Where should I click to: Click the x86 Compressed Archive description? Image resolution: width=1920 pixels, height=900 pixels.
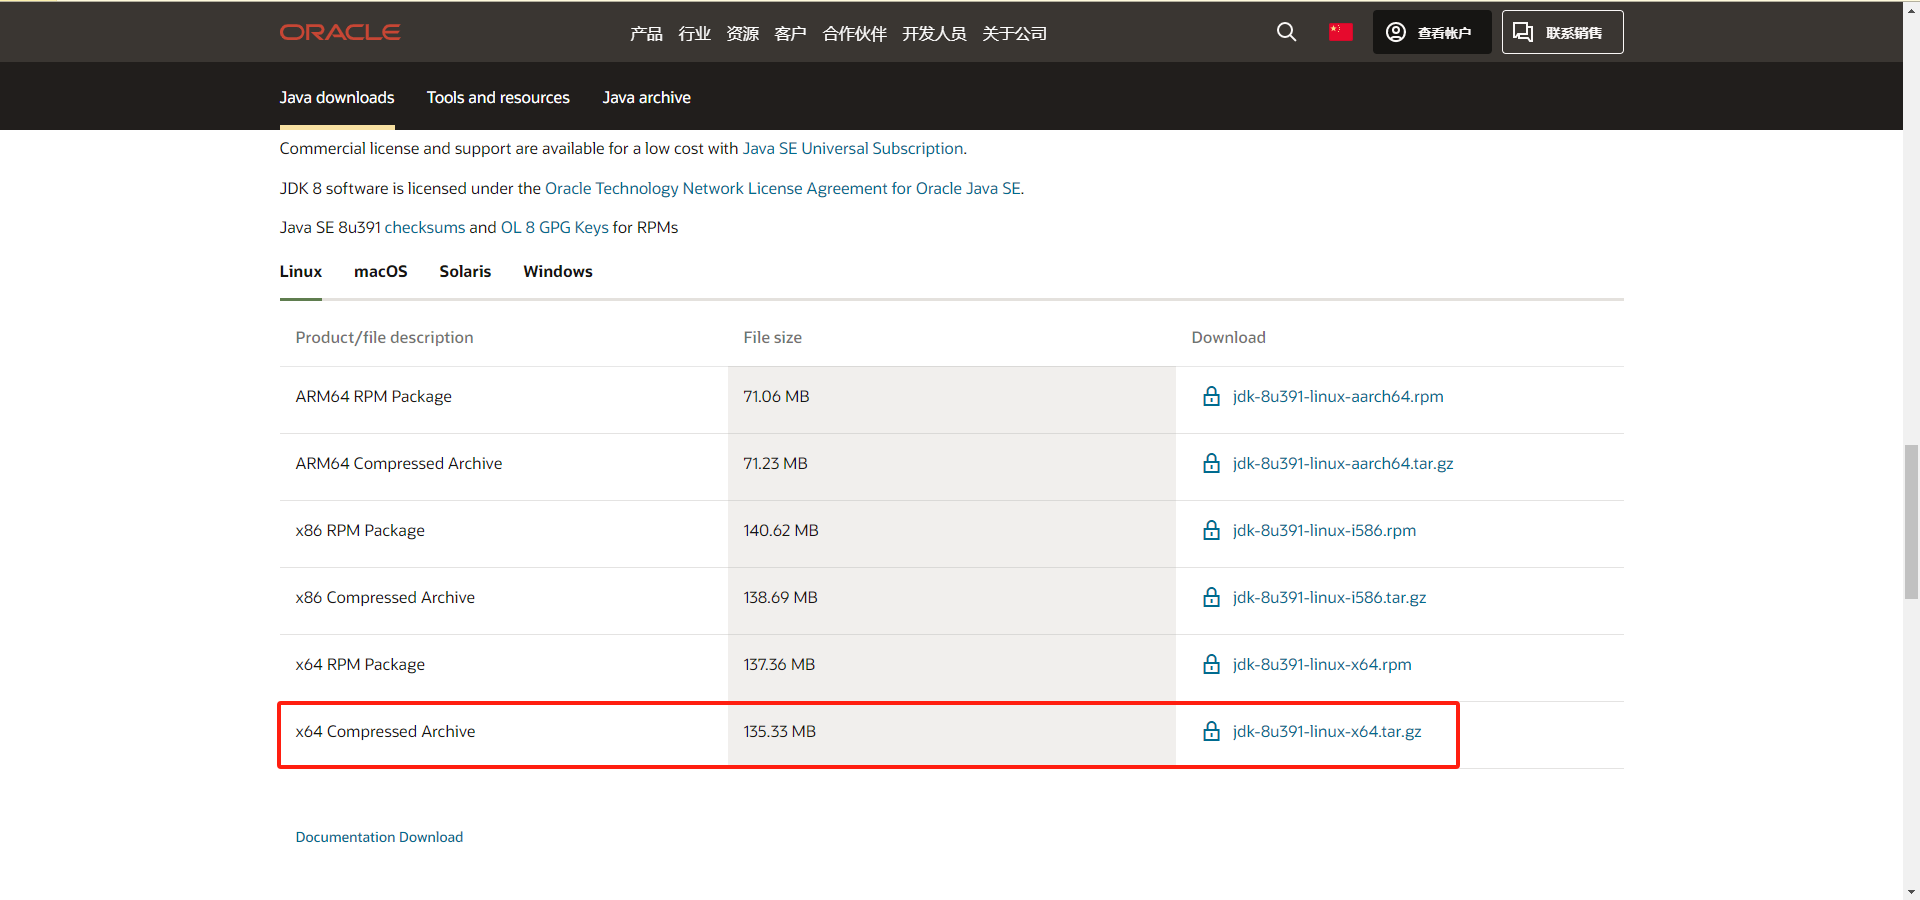385,597
